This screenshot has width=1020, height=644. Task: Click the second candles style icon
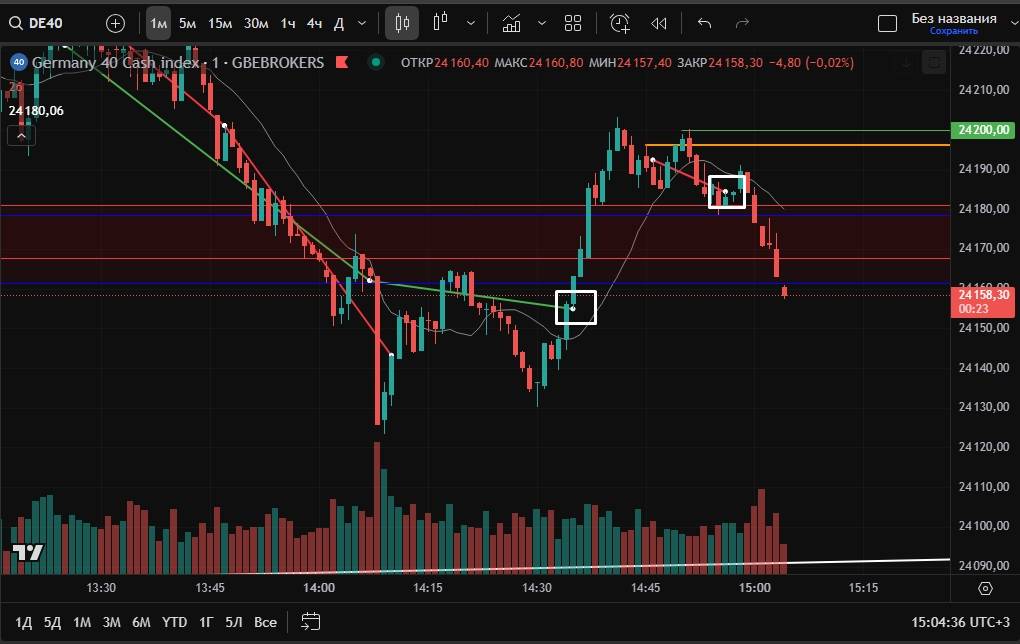[x=441, y=23]
